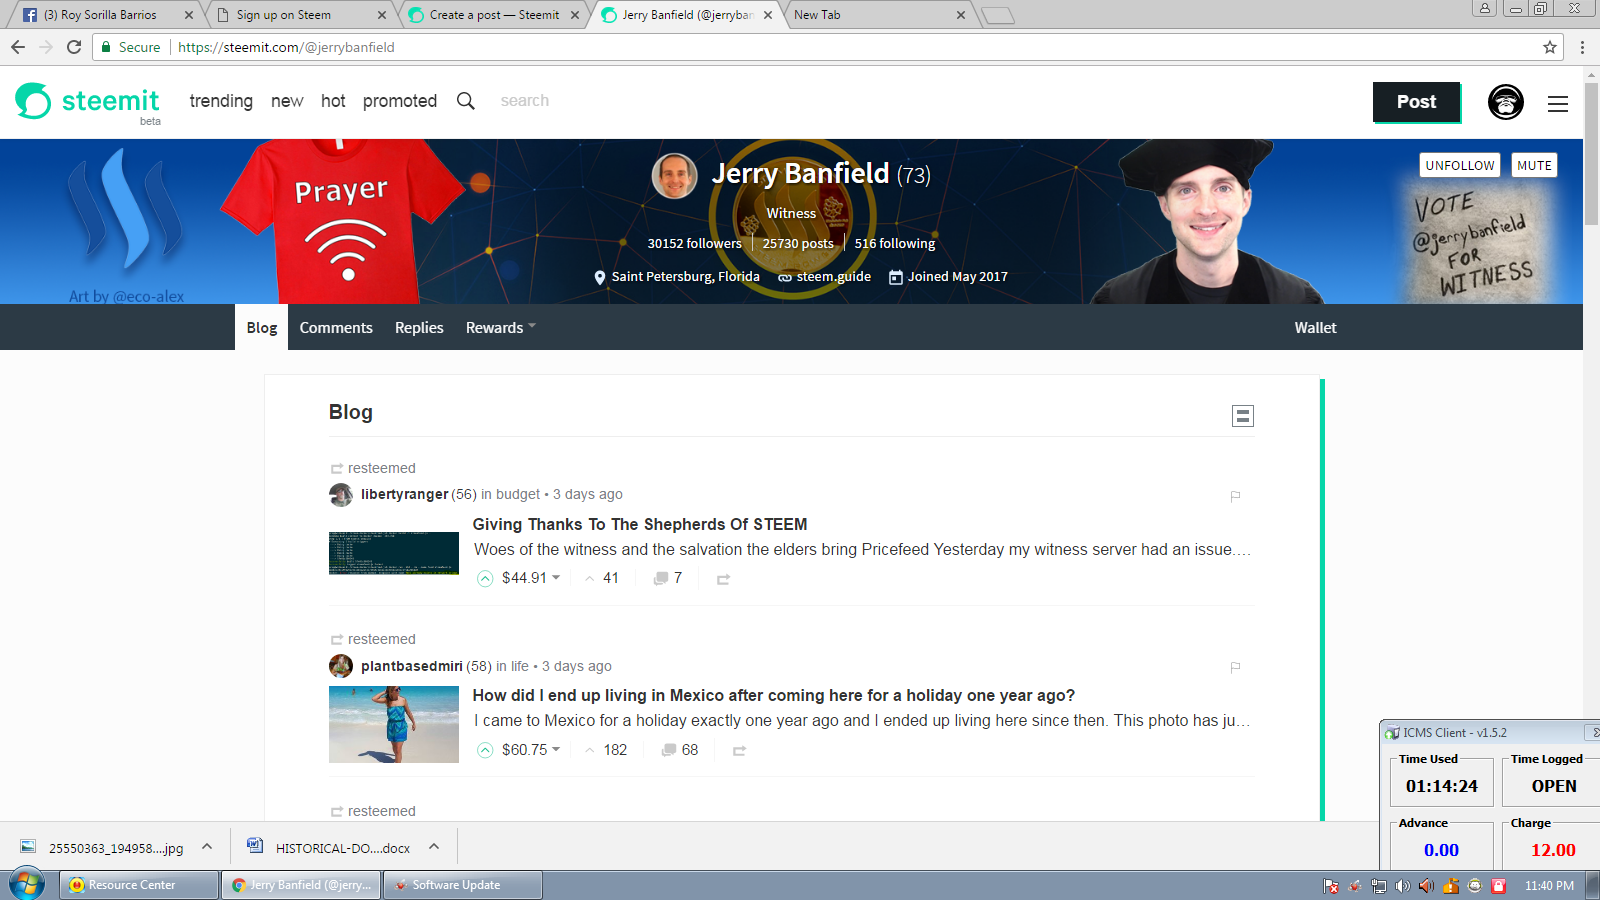Click UNFOLLOW button
This screenshot has height=900, width=1600.
tap(1460, 165)
